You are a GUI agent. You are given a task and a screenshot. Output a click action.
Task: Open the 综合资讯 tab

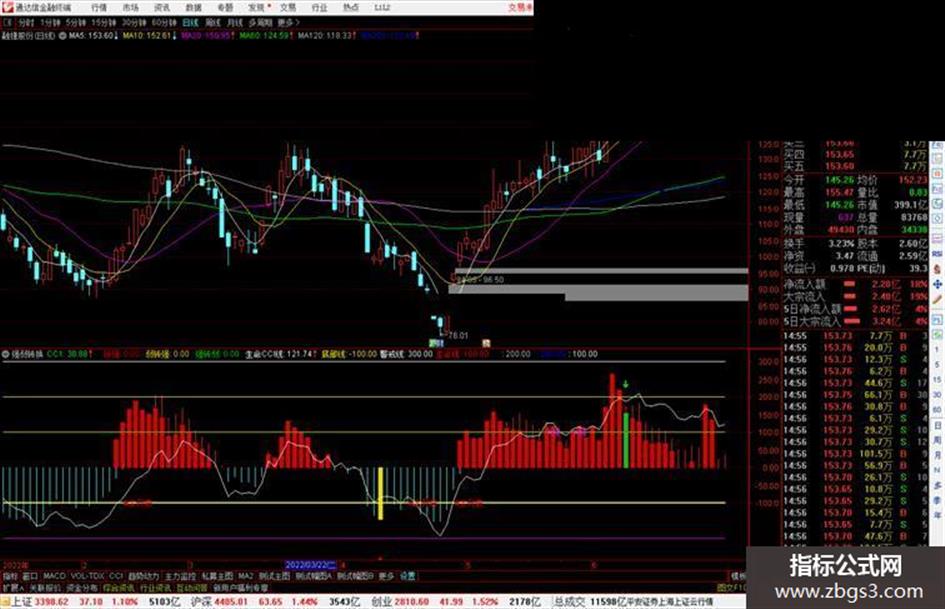coord(118,587)
